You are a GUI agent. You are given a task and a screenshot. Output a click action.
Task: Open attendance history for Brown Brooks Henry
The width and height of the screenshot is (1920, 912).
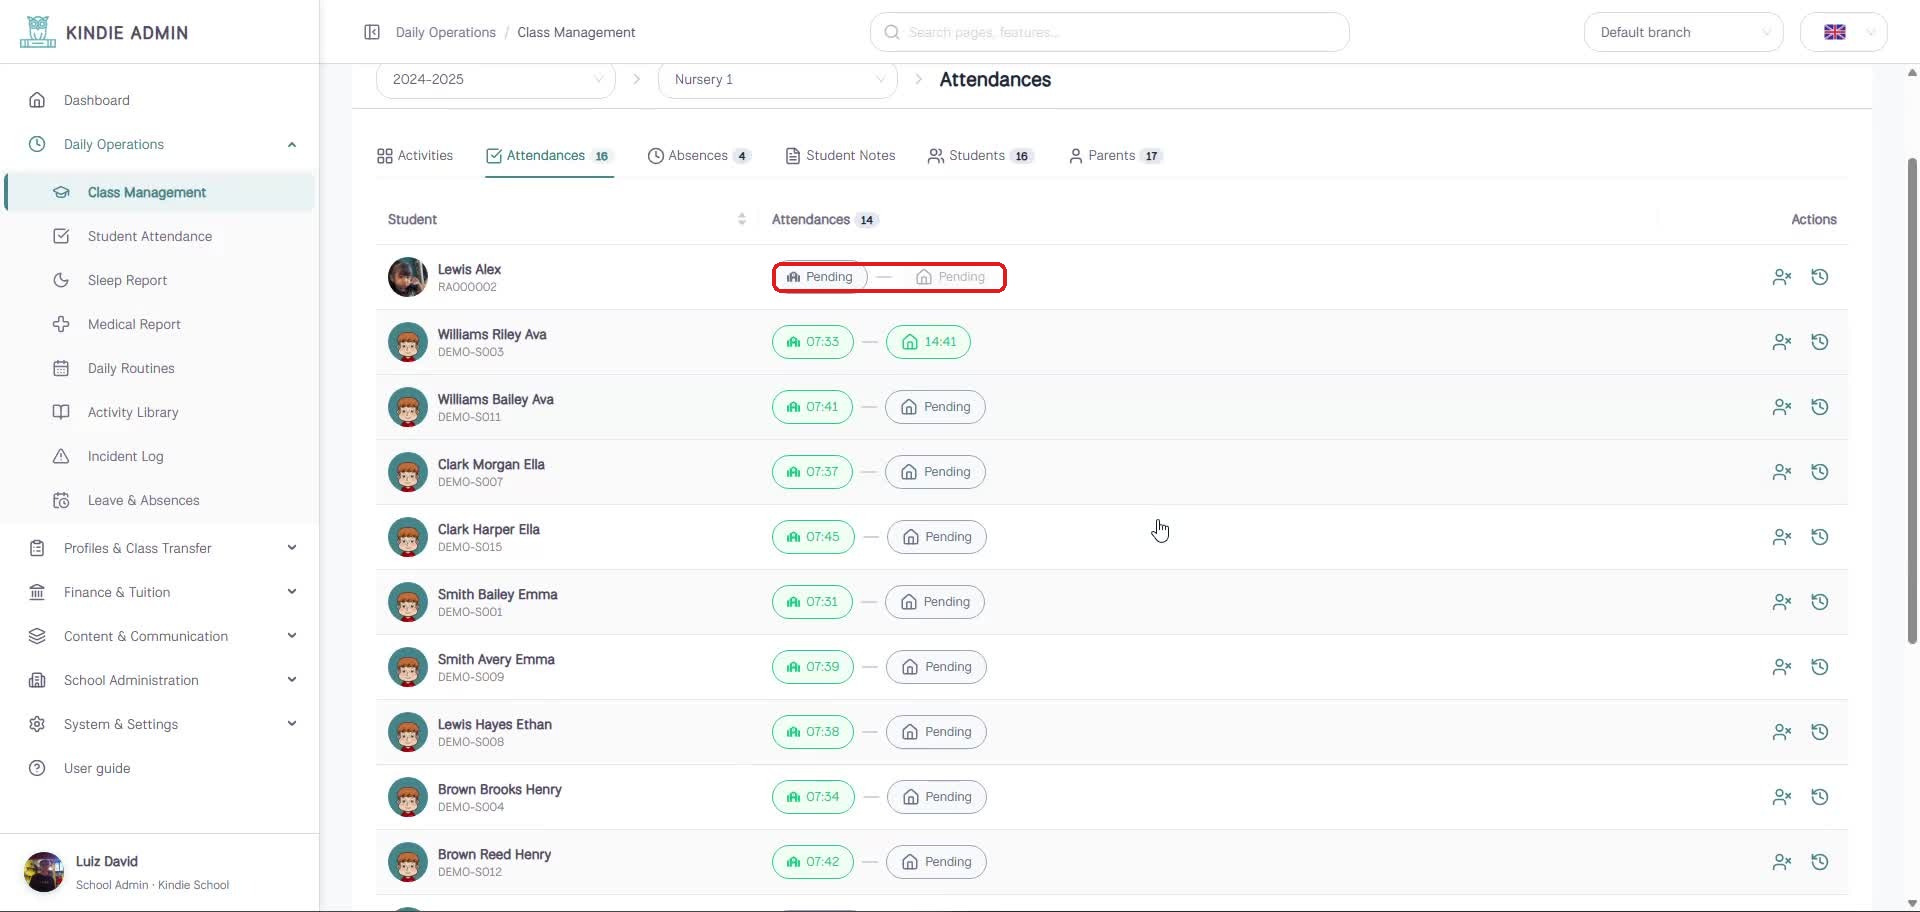tap(1820, 797)
